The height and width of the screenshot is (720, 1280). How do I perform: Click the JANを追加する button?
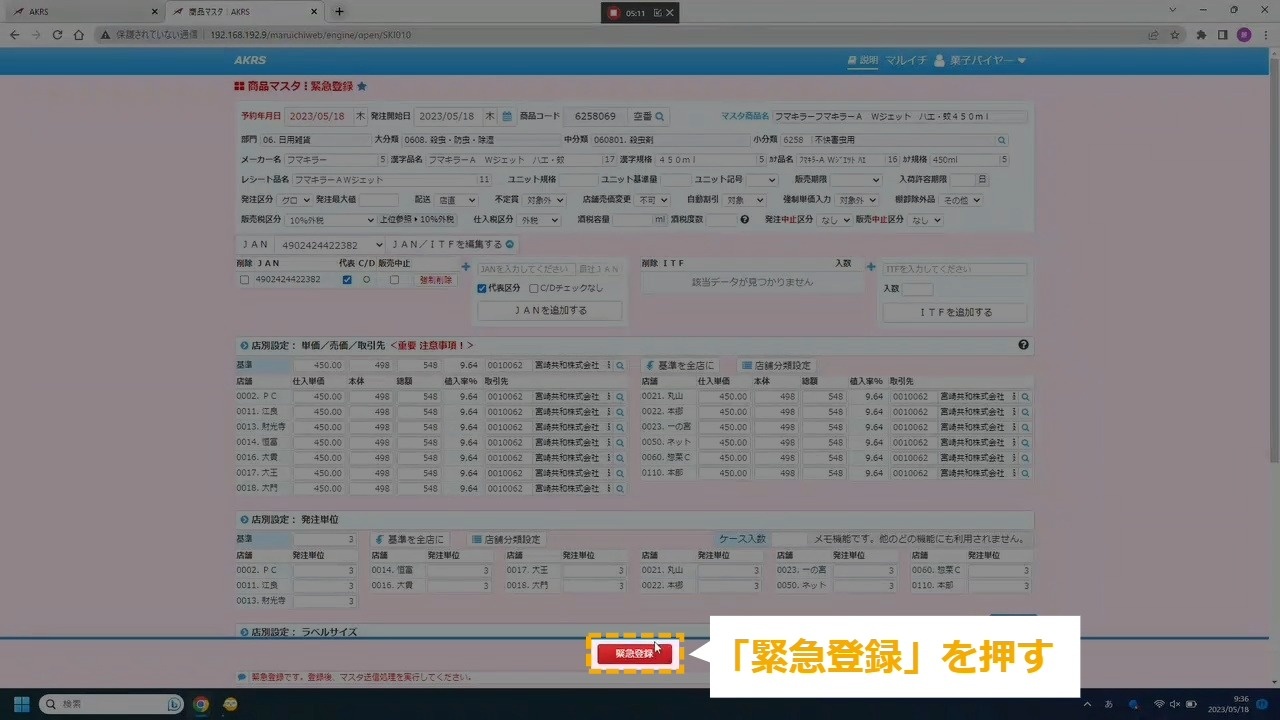click(x=550, y=311)
